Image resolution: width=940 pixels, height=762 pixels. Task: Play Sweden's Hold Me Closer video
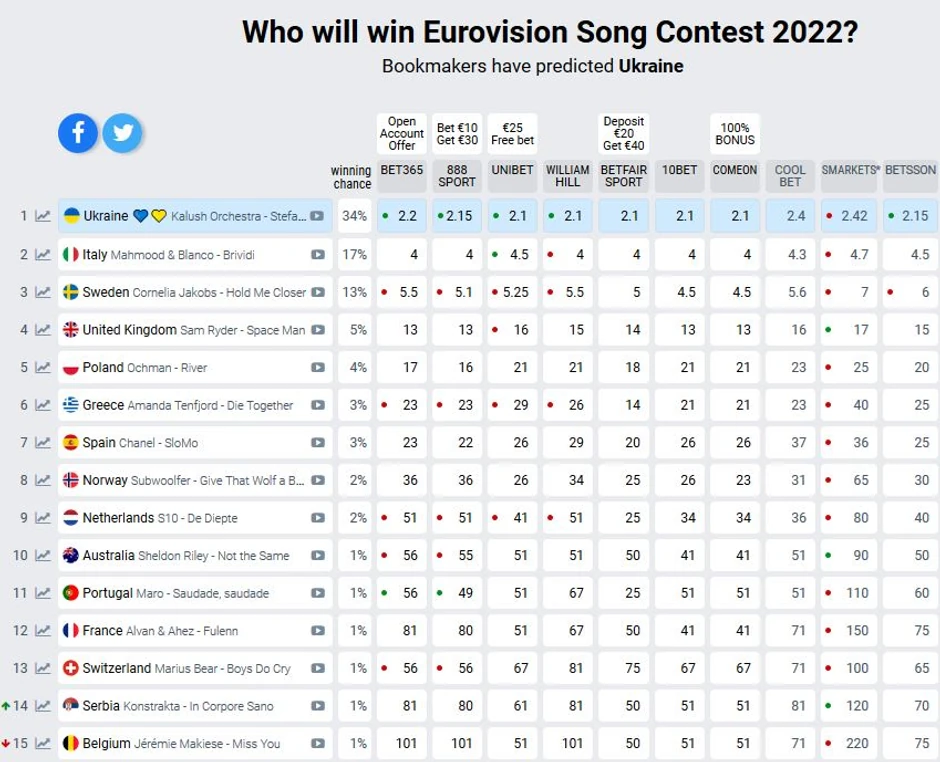coord(317,293)
